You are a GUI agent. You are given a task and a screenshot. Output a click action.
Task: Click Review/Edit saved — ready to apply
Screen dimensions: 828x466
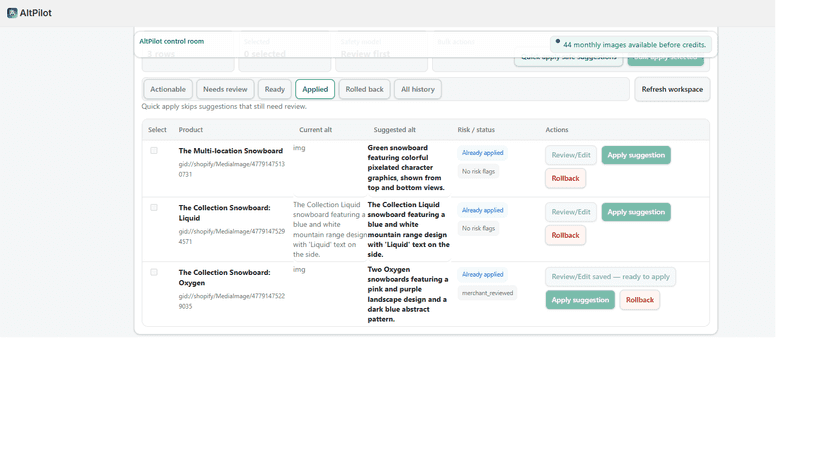[x=610, y=277]
